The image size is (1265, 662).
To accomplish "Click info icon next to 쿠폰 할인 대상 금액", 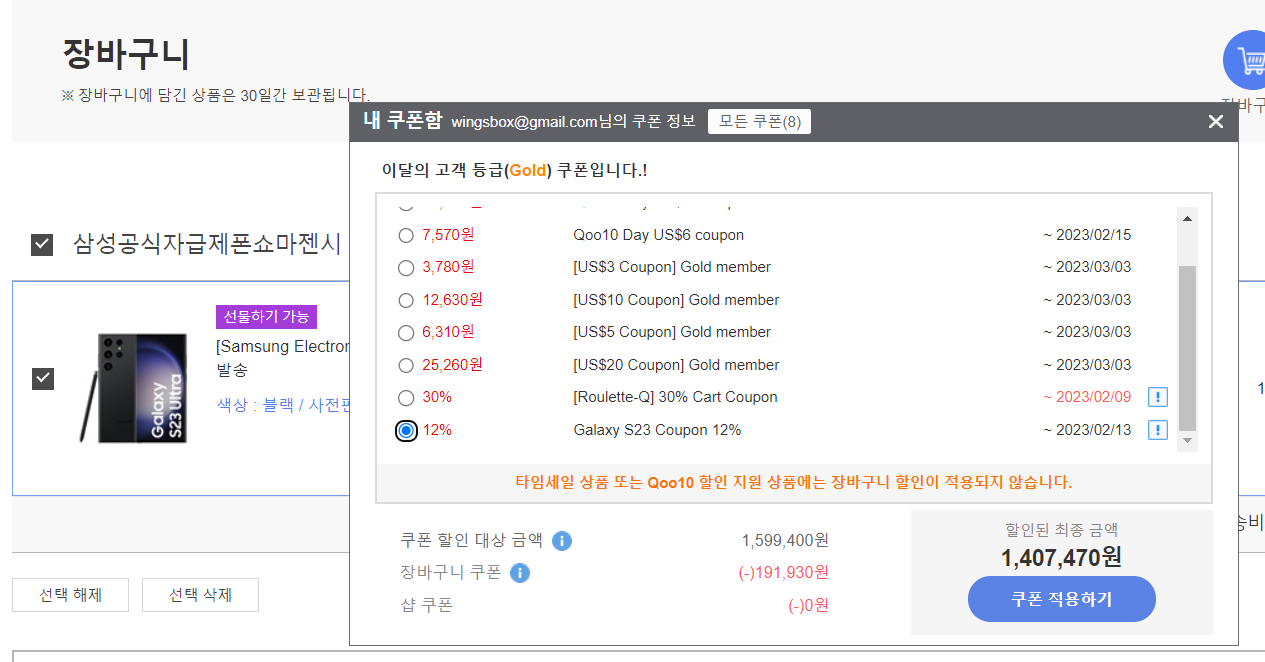I will pos(562,541).
